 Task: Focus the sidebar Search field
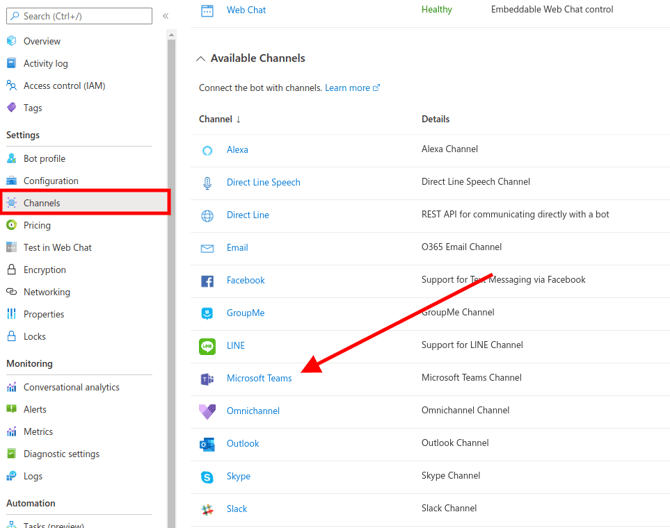tap(84, 16)
